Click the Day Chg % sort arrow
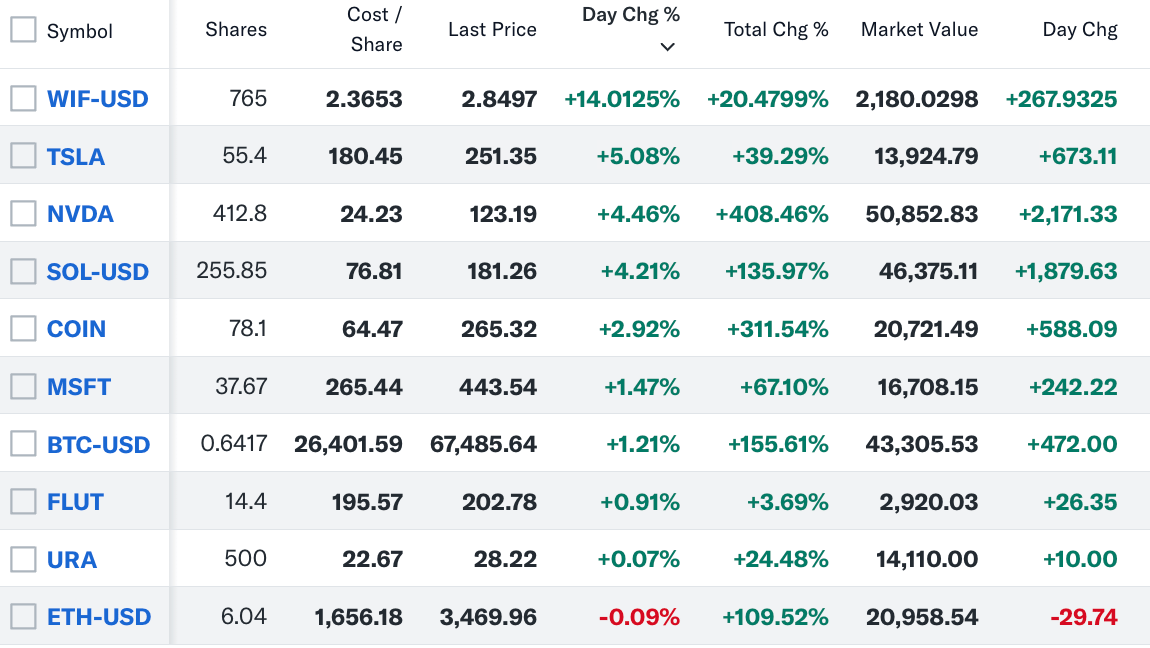The image size is (1150, 648). [x=668, y=47]
